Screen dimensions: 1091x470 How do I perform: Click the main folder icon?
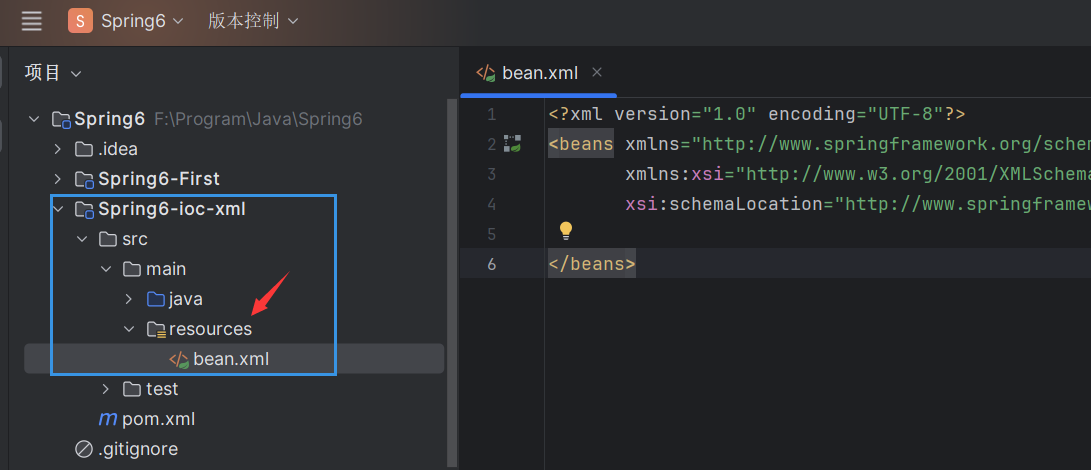[x=132, y=269]
